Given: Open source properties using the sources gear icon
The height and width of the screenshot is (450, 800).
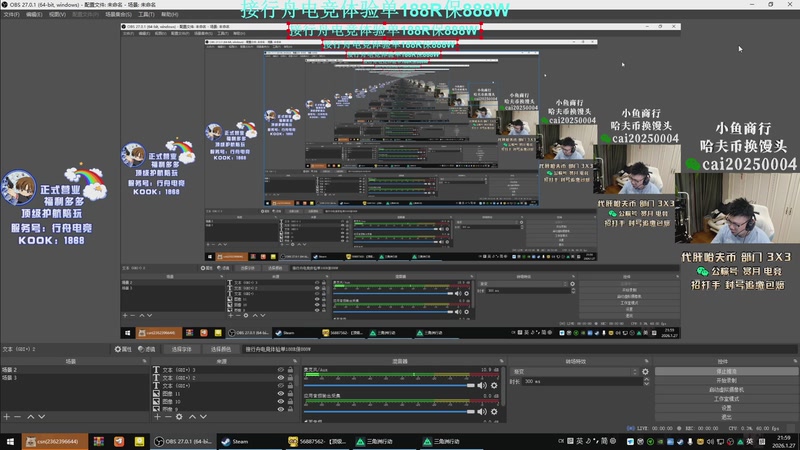Looking at the screenshot, I should pos(179,417).
